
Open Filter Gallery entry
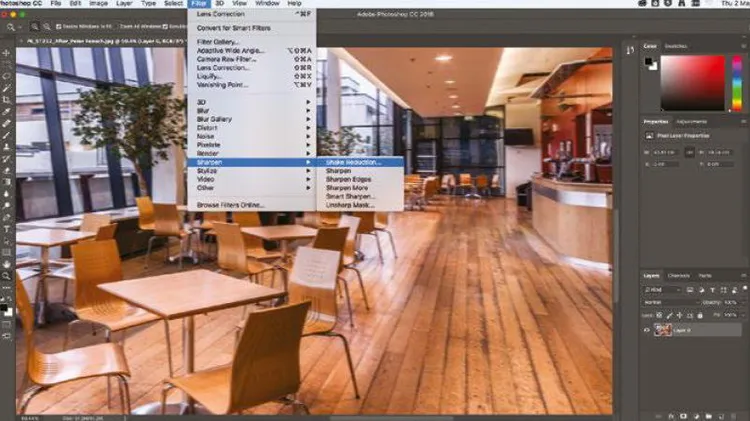pos(252,42)
